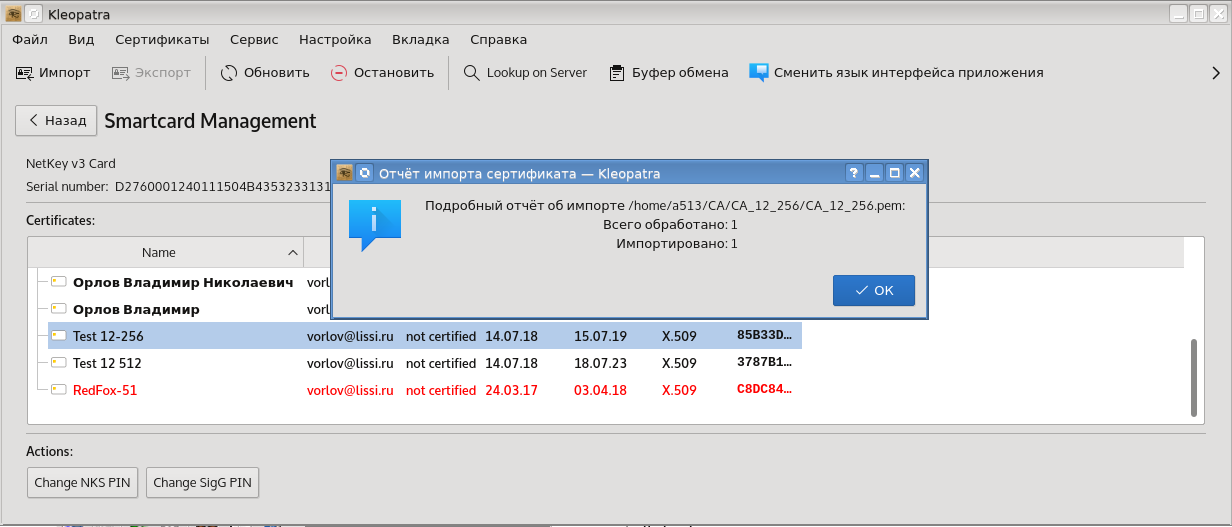Click the certificate icon beside RedFox-51

pos(59,390)
